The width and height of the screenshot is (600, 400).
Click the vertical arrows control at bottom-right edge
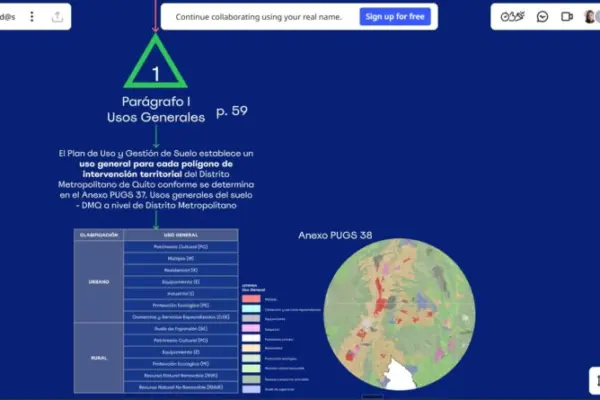pyautogui.click(x=595, y=380)
